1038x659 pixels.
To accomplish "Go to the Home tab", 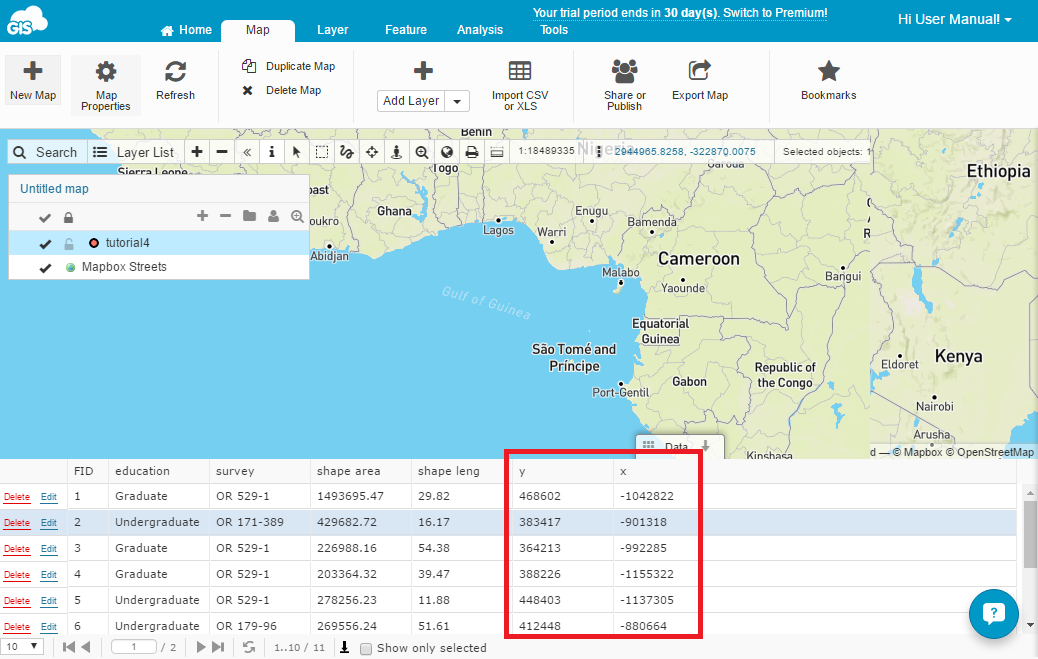I will coord(187,30).
